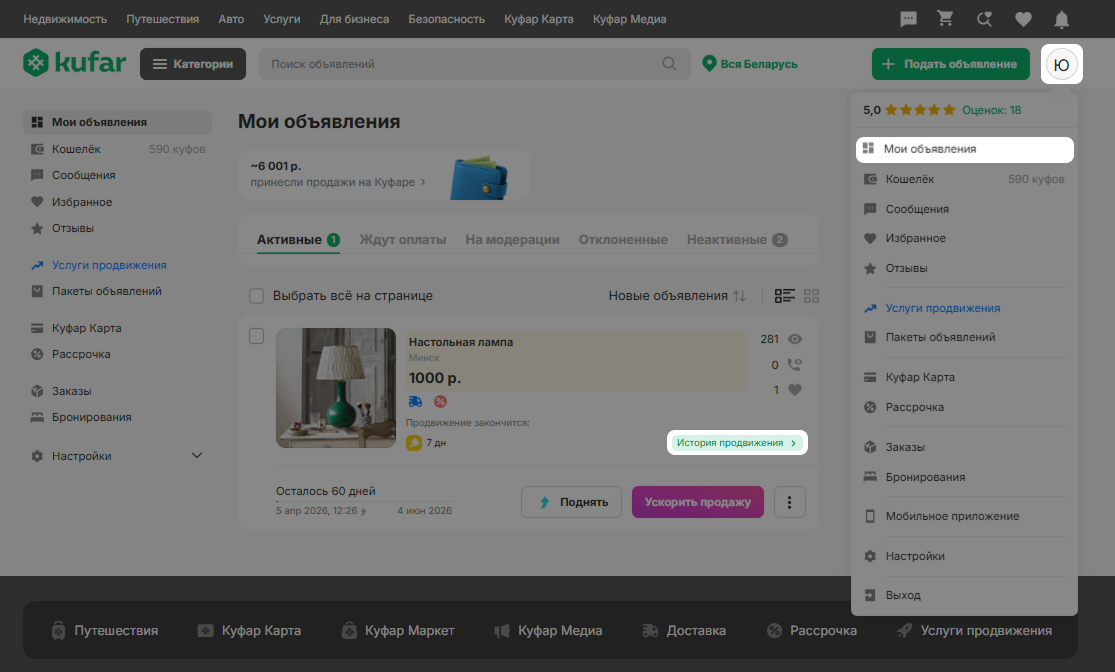Click Поднять button
Screen dimensions: 1115x672
coord(572,502)
